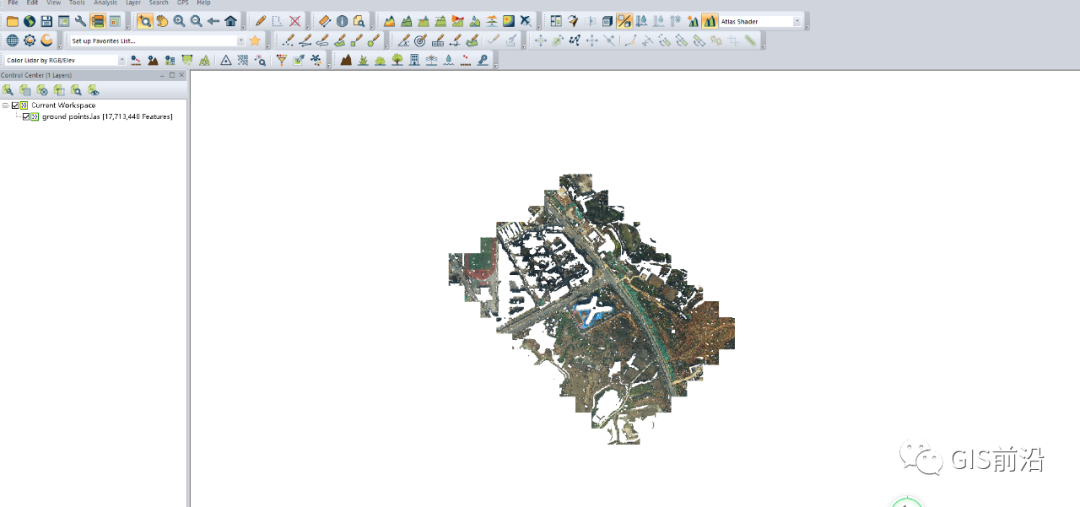Click the point cloud in map view
Viewport: 1080px width, 507px height.
[591, 308]
